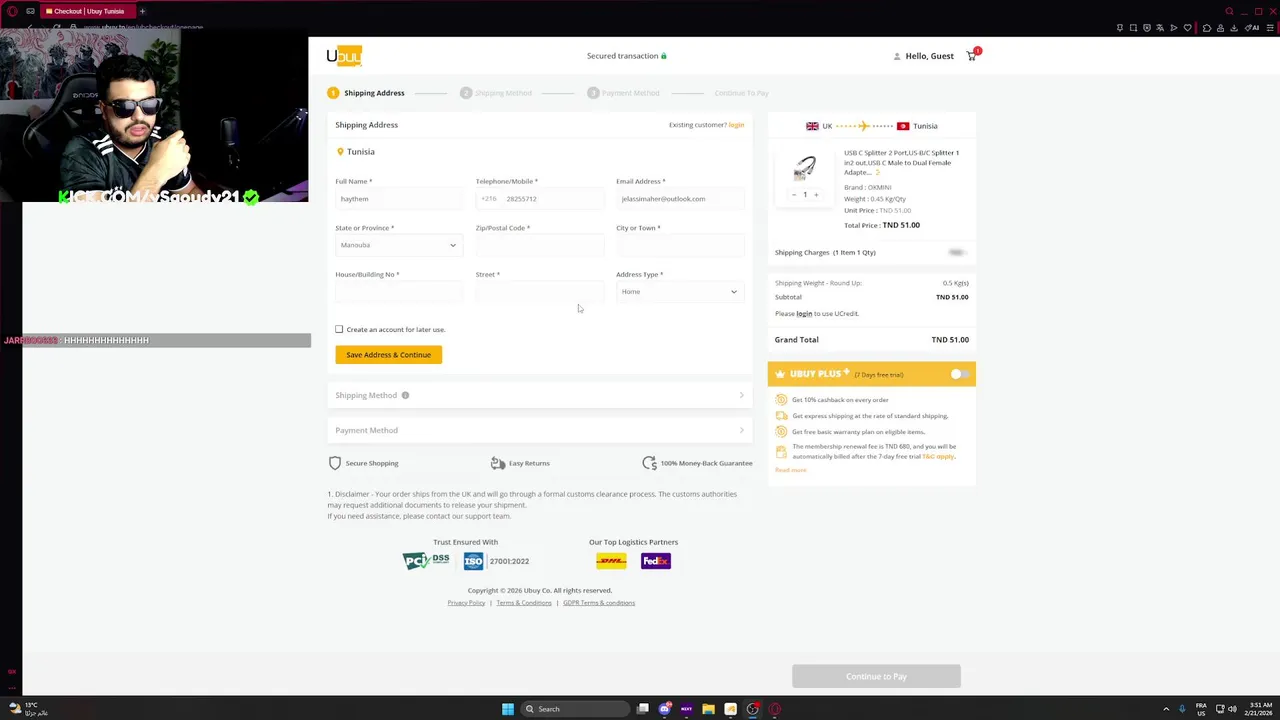Screen dimensions: 1280x720
Task: Open Discord from the taskbar
Action: 664,709
